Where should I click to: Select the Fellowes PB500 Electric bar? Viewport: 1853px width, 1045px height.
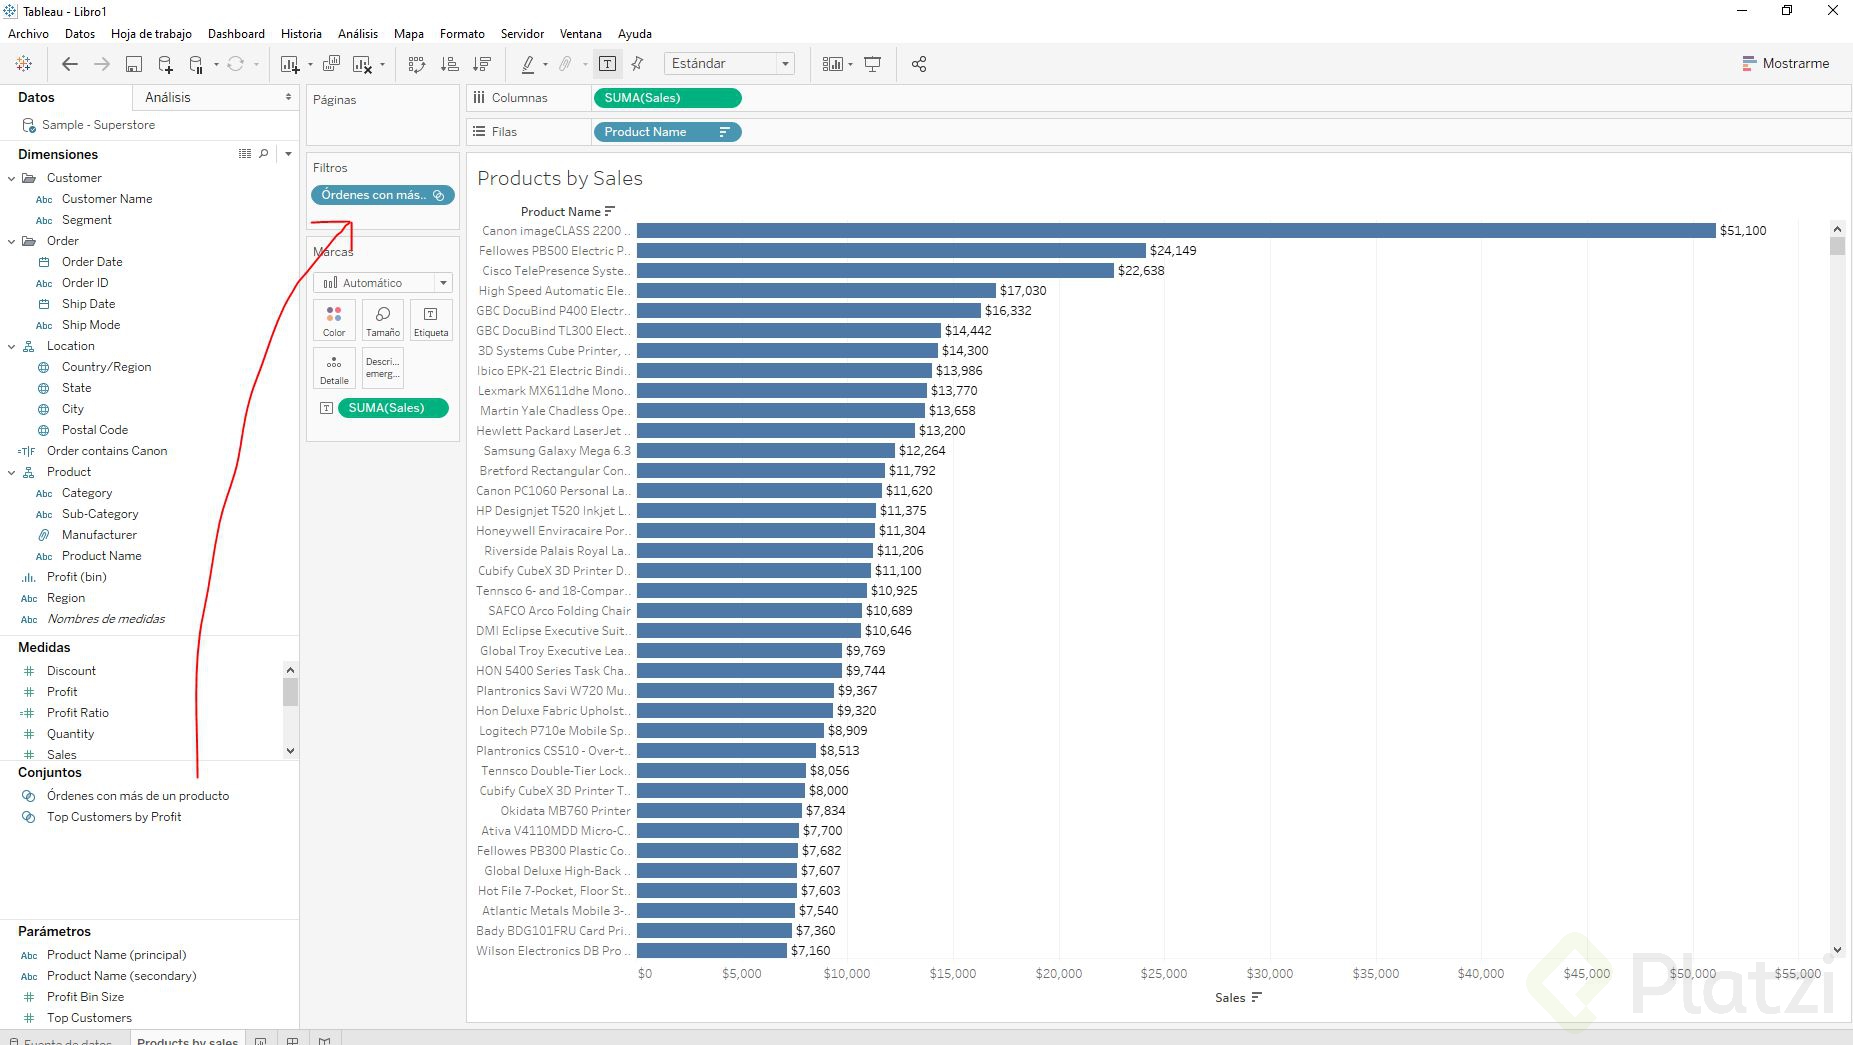pos(891,250)
